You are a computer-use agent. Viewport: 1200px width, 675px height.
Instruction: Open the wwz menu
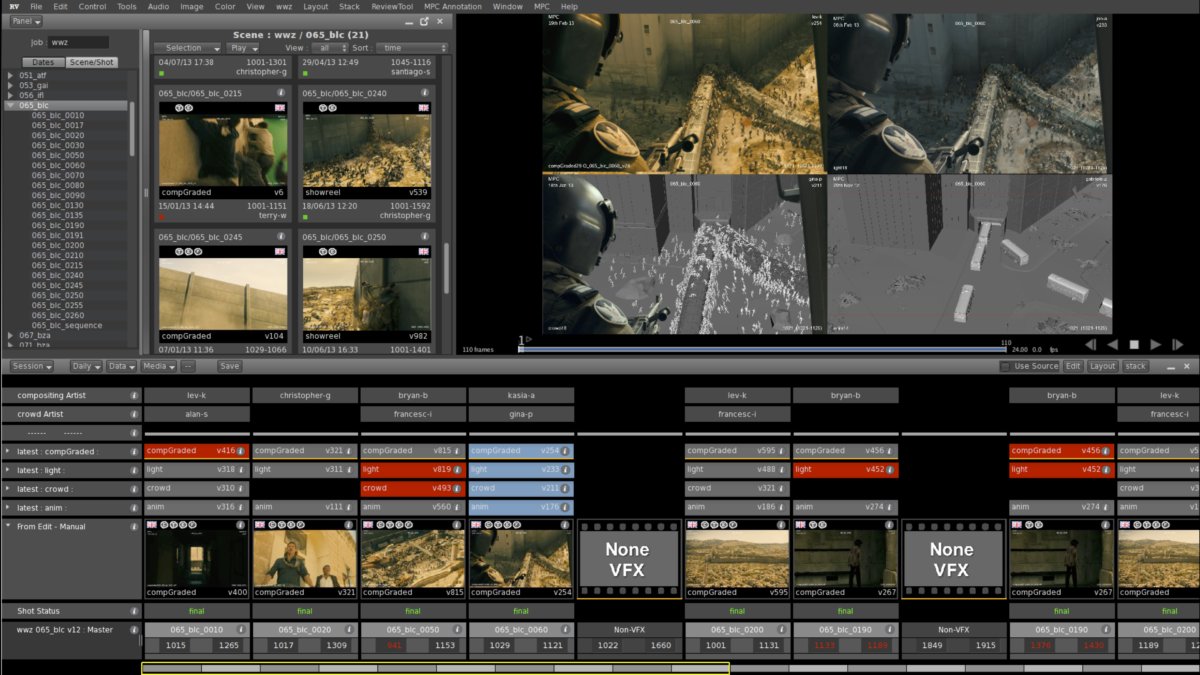pyautogui.click(x=286, y=6)
